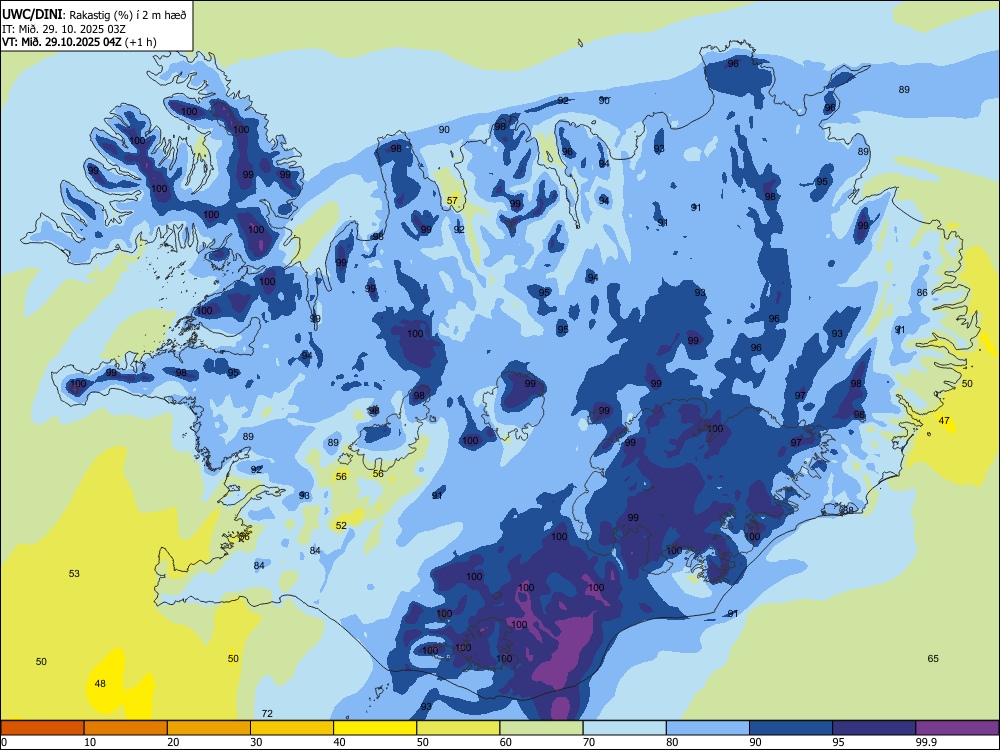Select the purple above-99.9 legend swatch
The image size is (1000, 750).
pyautogui.click(x=957, y=728)
